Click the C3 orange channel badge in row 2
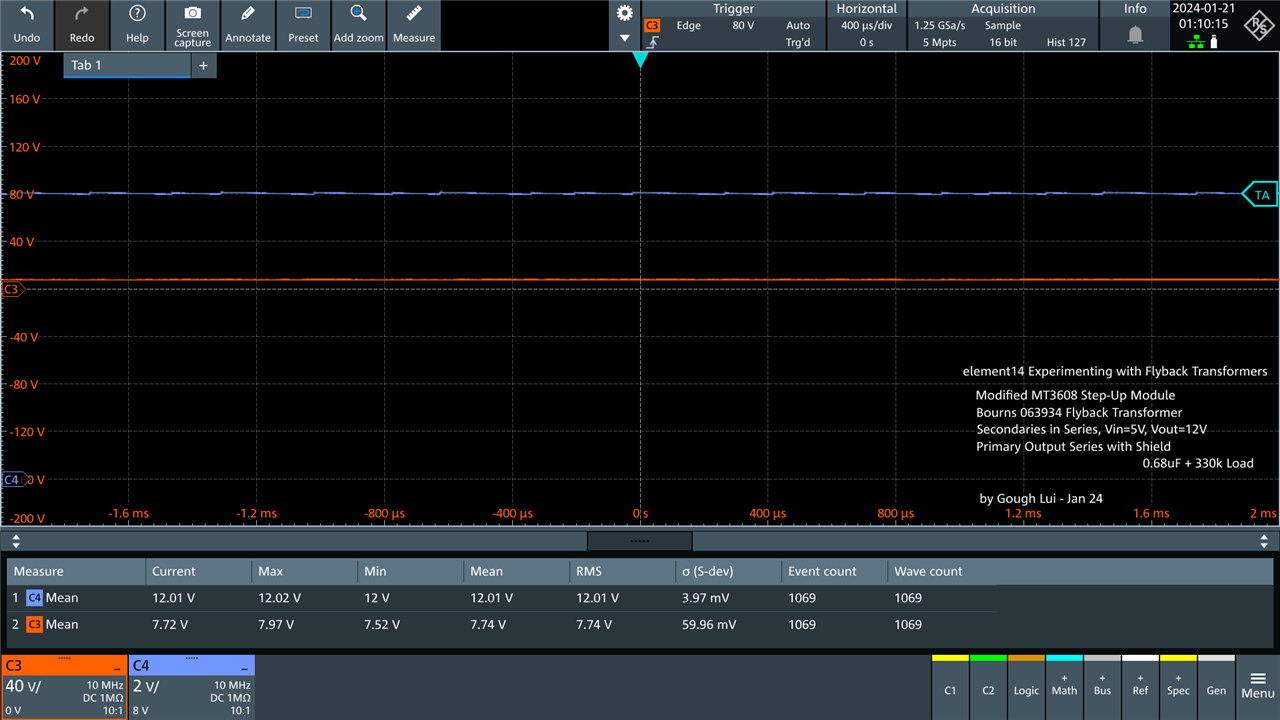This screenshot has width=1280, height=720. [34, 624]
